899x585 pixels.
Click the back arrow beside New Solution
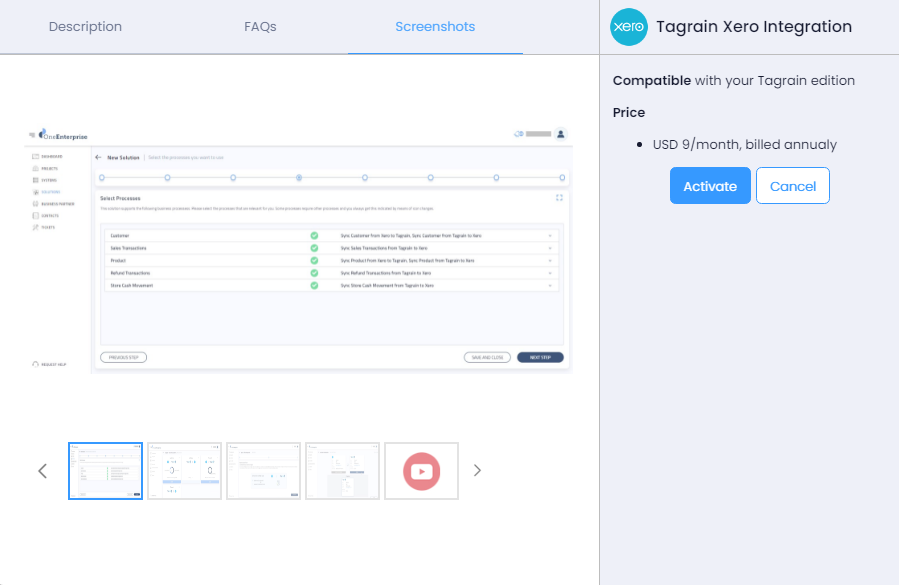[x=98, y=157]
